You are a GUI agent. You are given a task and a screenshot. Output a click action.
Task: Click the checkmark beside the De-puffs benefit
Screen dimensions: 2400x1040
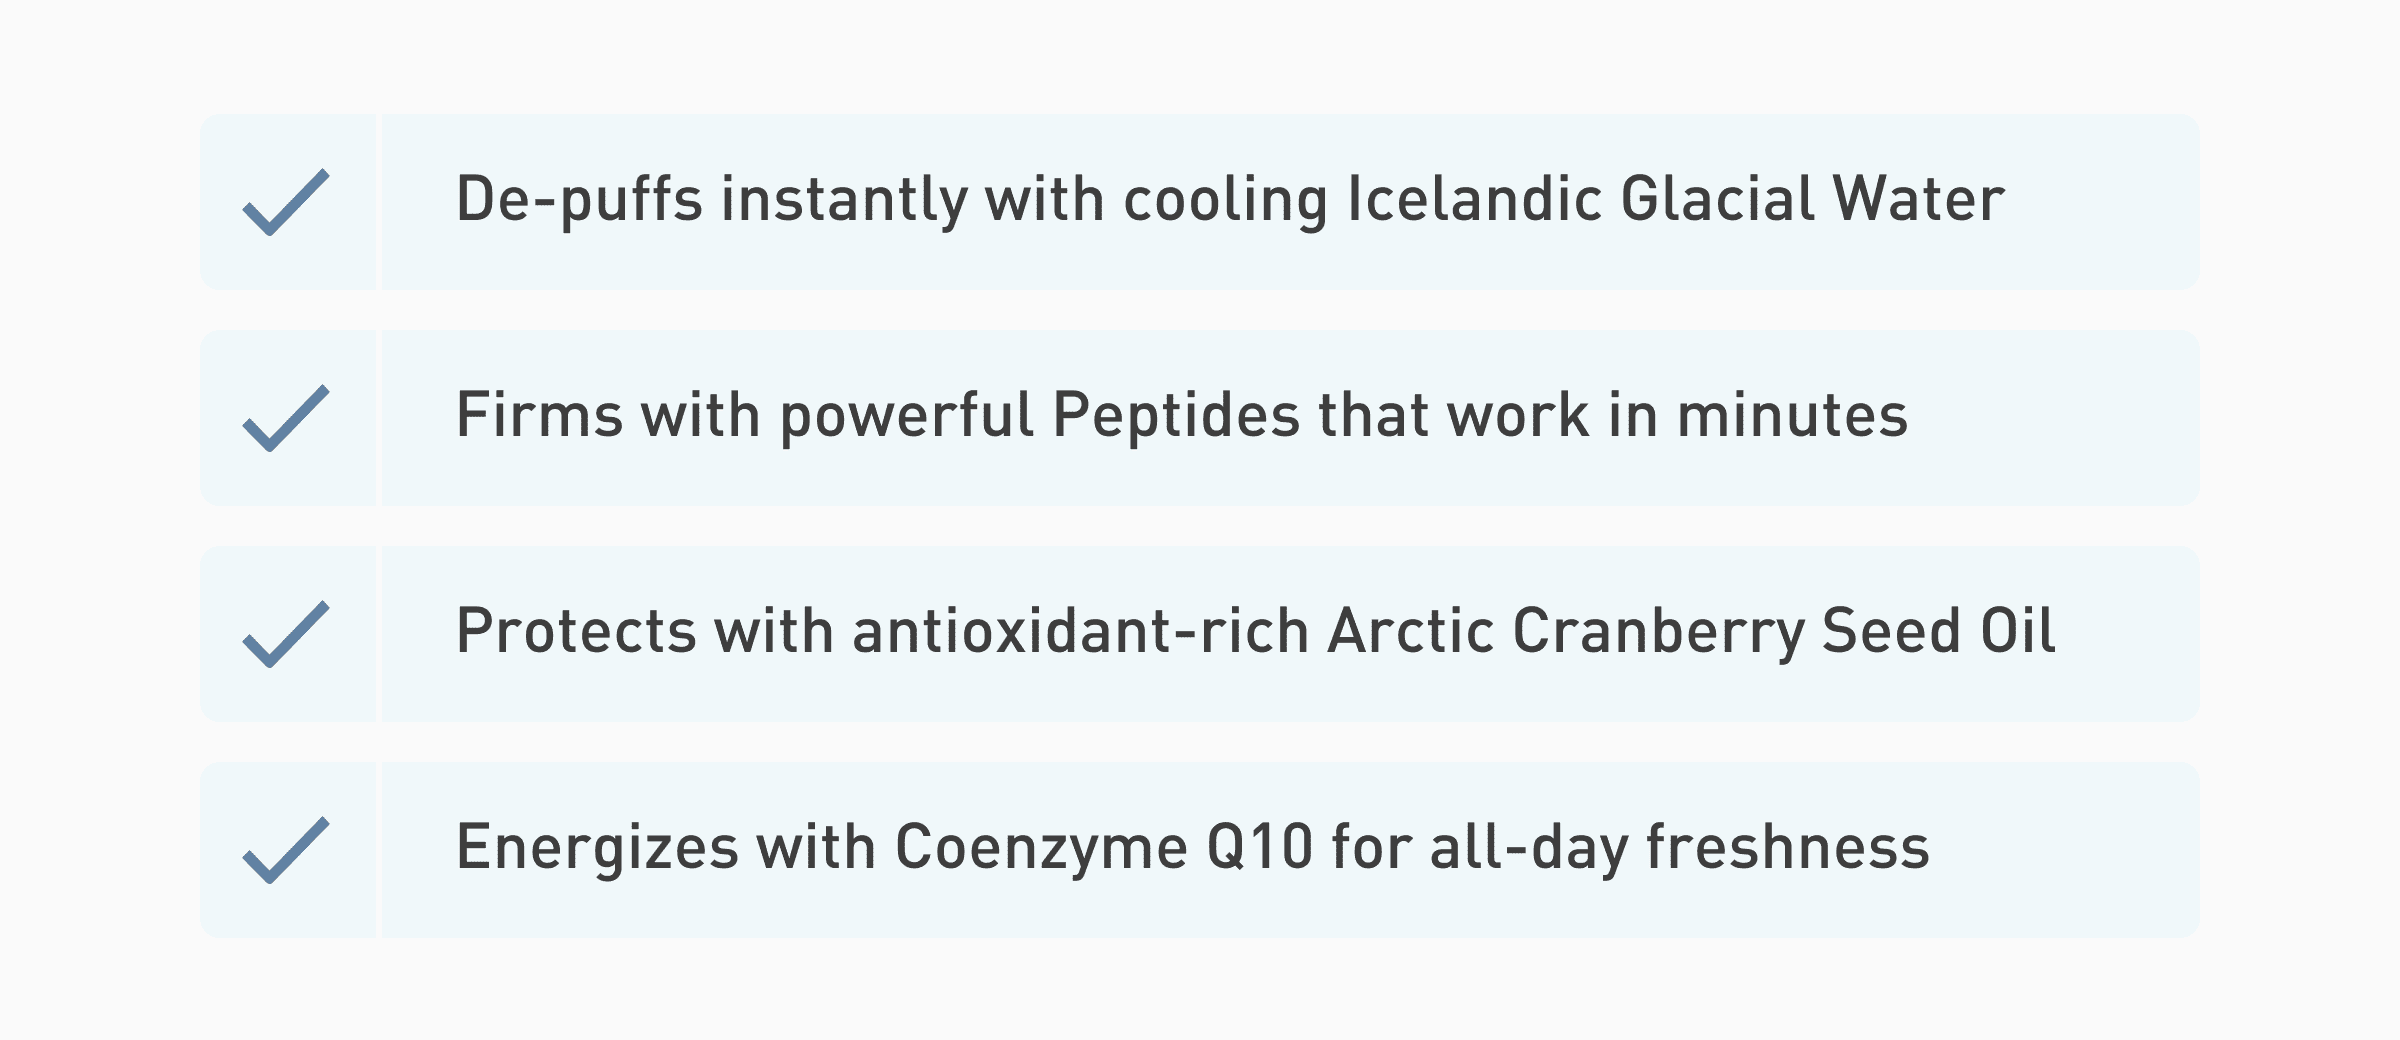click(x=286, y=202)
